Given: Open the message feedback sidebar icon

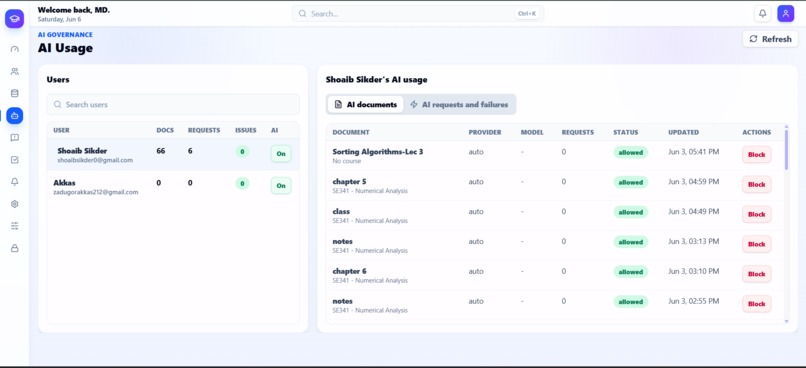Looking at the screenshot, I should click(x=14, y=138).
